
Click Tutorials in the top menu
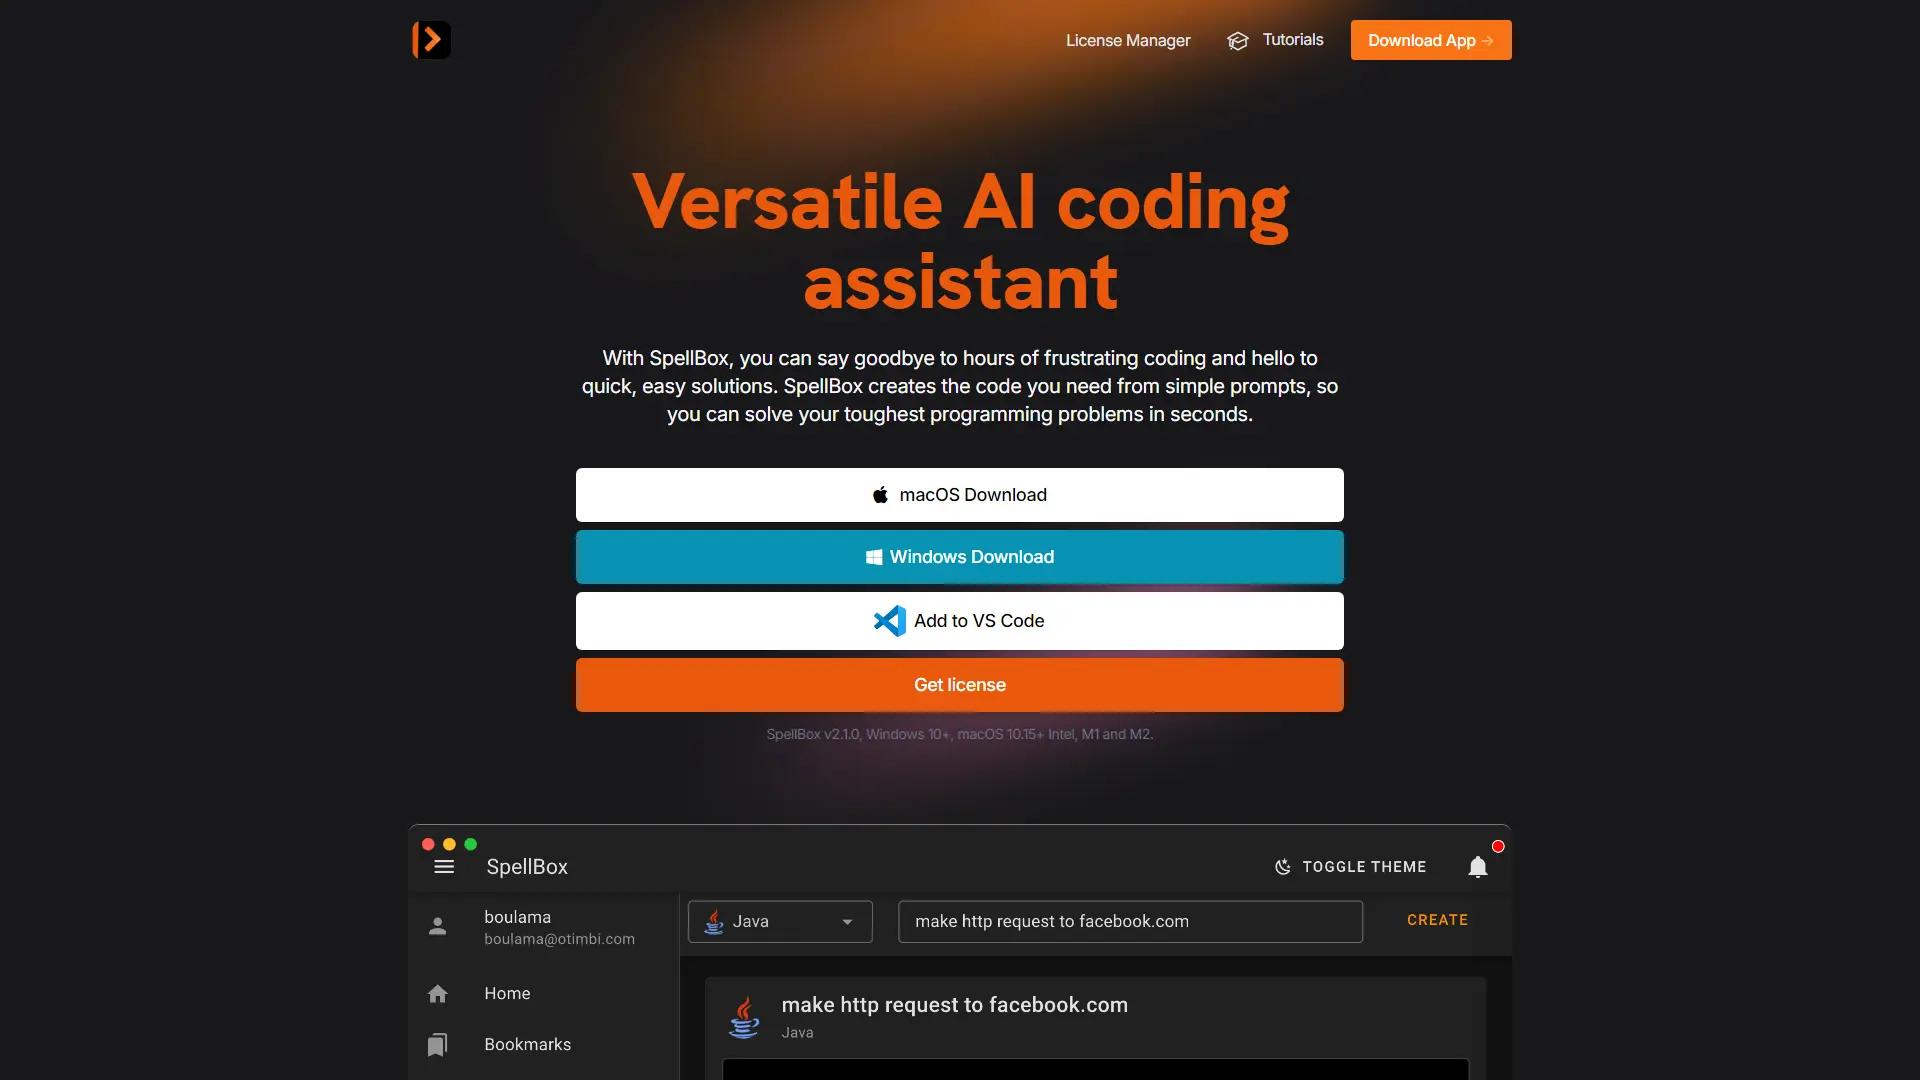coord(1292,40)
